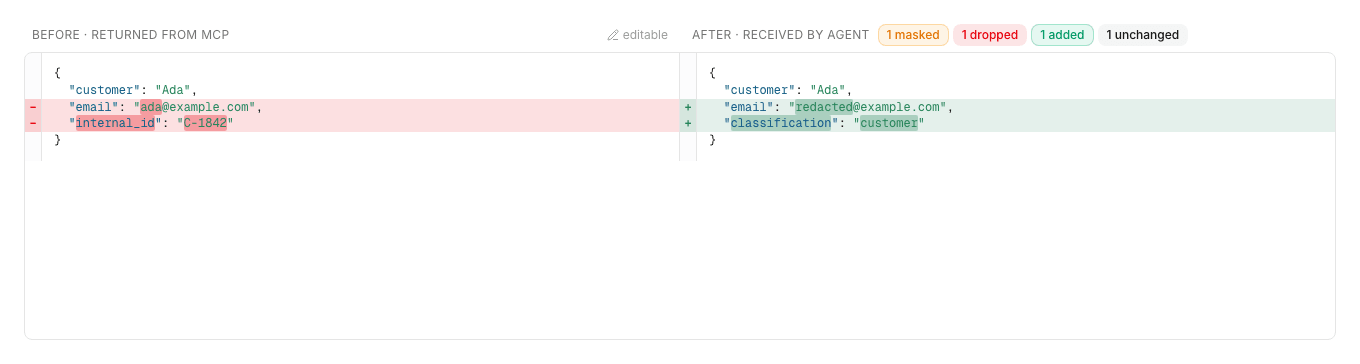Viewport: 1360px width, 364px height.
Task: Click the "BEFORE · RETURNED FROM MCP" heading
Action: coord(130,35)
